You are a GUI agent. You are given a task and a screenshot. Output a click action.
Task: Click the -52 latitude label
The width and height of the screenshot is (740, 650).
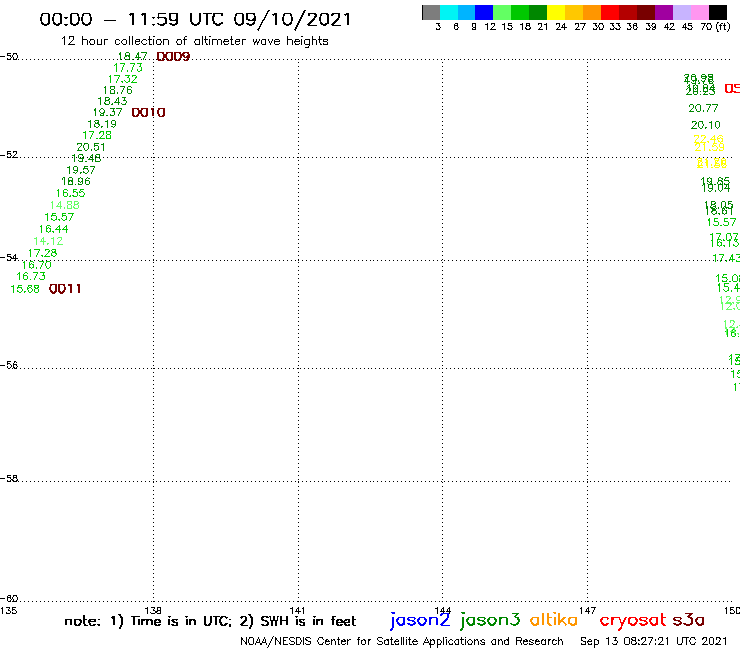click(9, 155)
